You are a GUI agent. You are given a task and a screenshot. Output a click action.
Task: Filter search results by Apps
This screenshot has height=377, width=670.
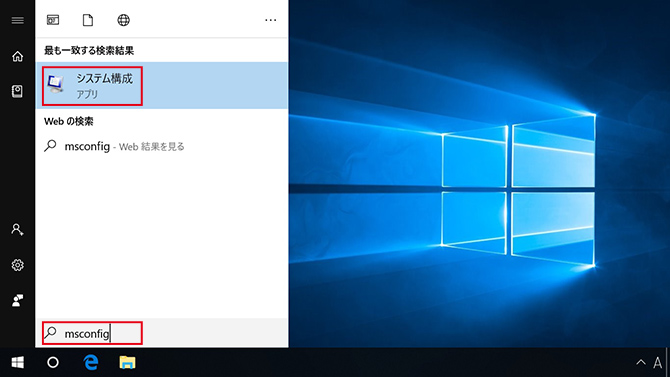coord(53,20)
